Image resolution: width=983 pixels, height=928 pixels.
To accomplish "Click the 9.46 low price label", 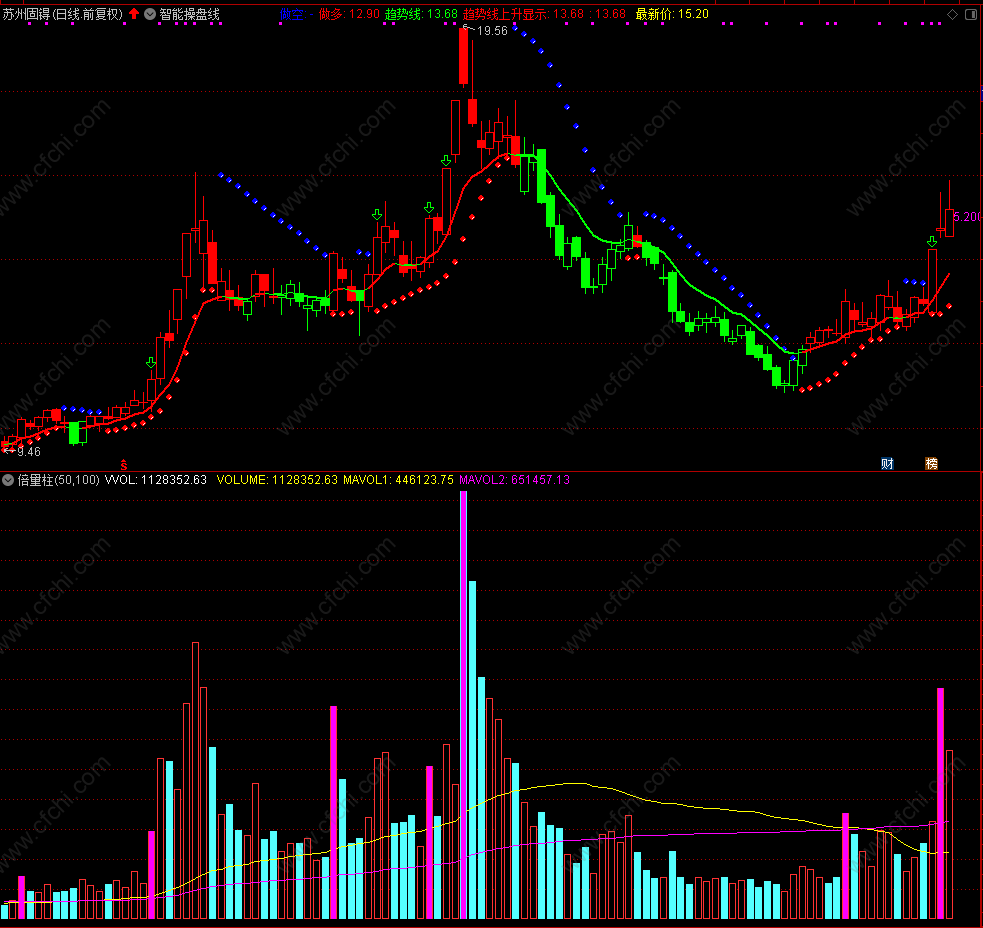I will (x=29, y=451).
